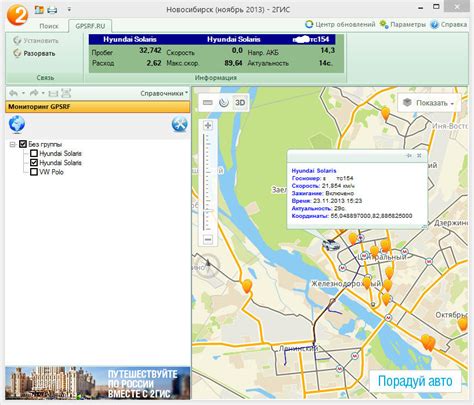Image resolution: width=474 pixels, height=405 pixels.
Task: Click the Актуальность: 29с. line in popup
Action: (x=318, y=208)
